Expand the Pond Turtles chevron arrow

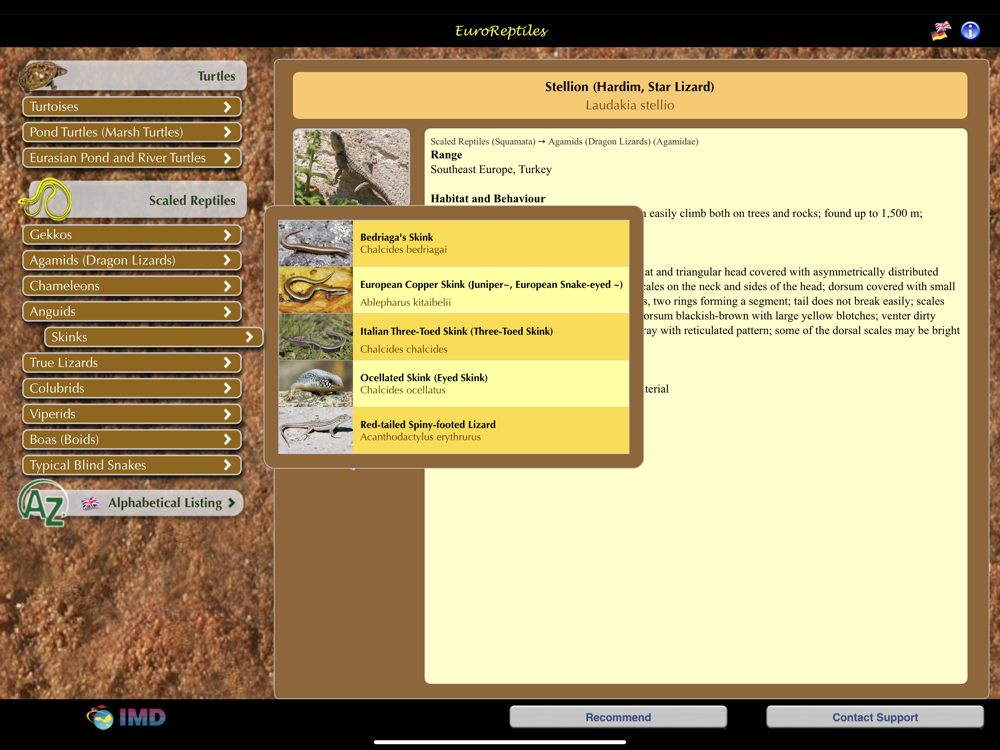(227, 132)
